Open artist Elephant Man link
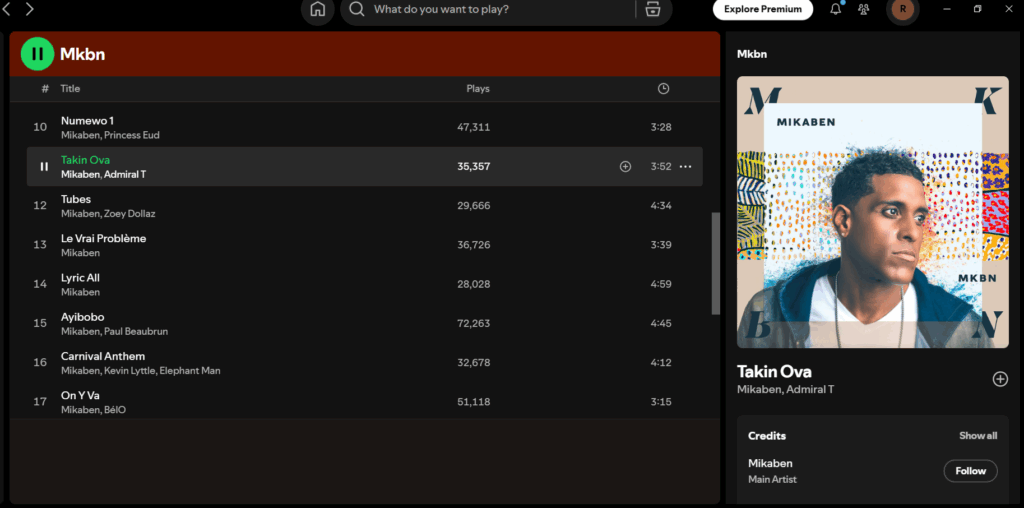1024x508 pixels. pyautogui.click(x=190, y=370)
